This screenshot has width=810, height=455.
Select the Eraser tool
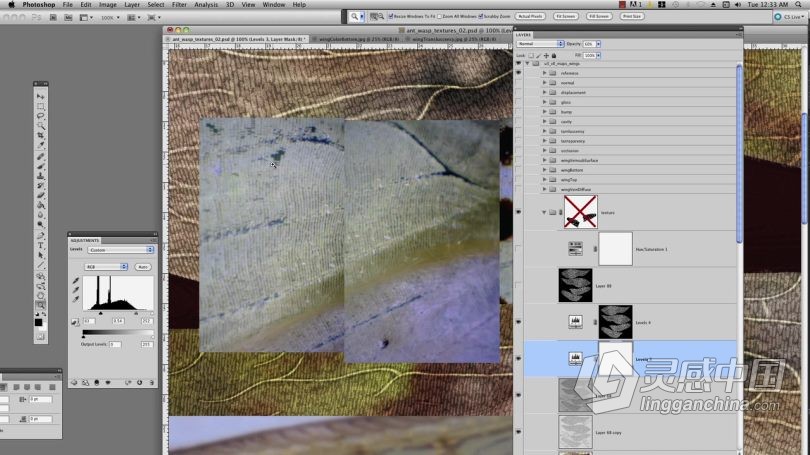click(x=40, y=196)
